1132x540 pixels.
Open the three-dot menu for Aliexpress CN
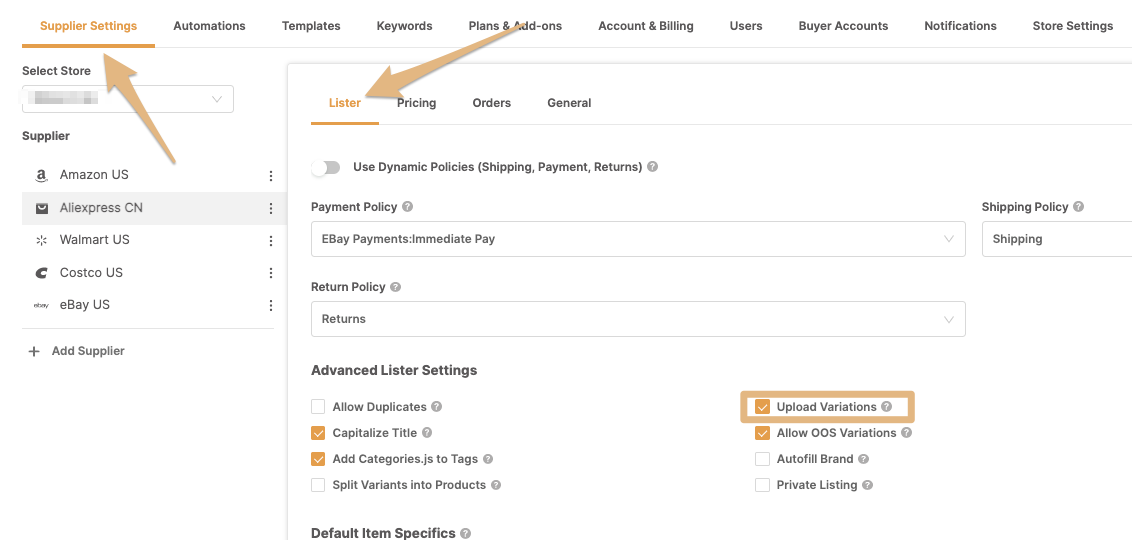pyautogui.click(x=271, y=208)
